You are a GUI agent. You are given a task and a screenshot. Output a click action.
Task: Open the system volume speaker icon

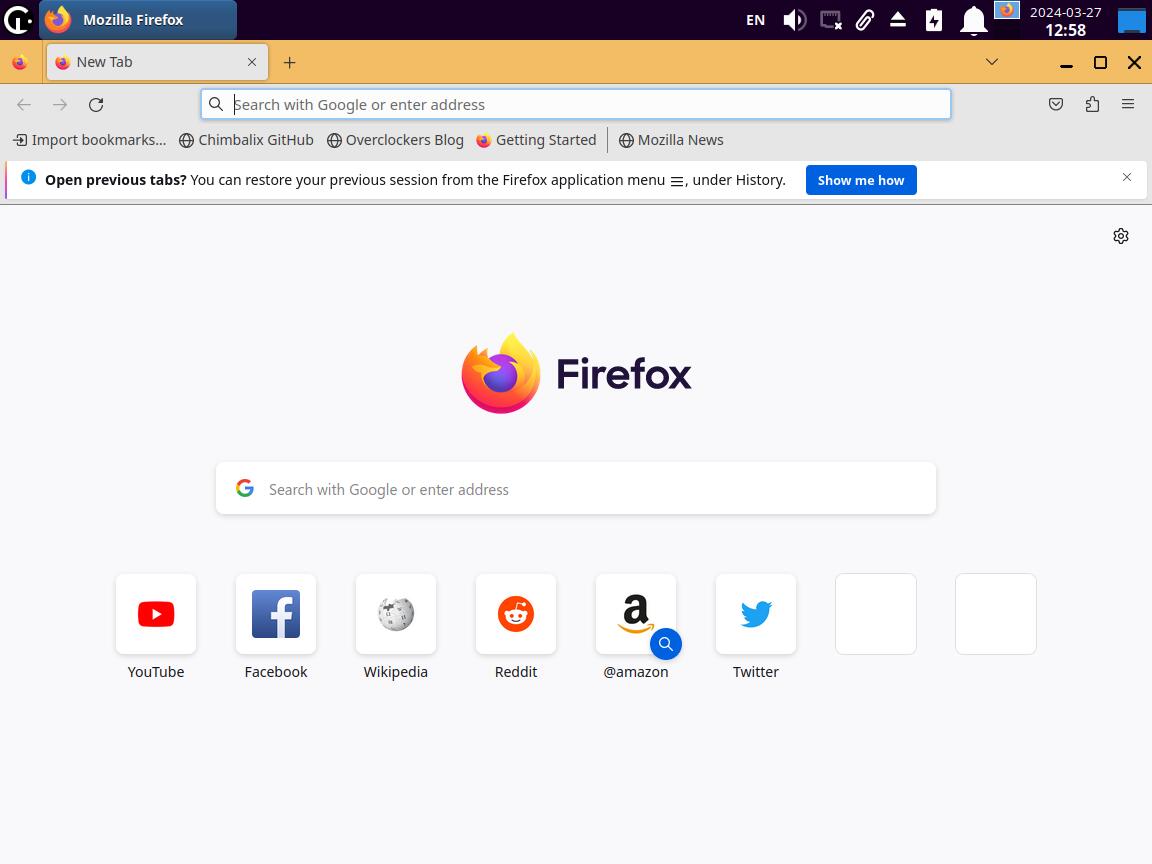[794, 20]
